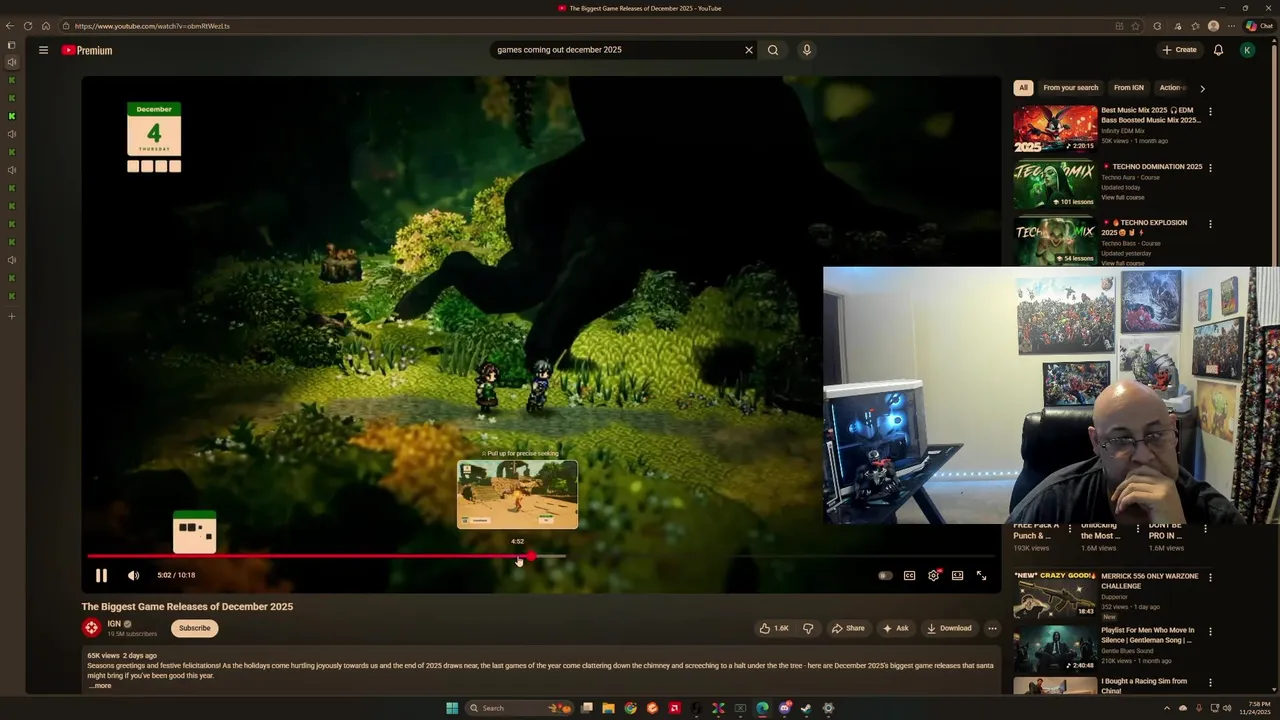Open options for TECHNO EXPLOSION 2025
This screenshot has height=720, width=1280.
[x=1210, y=224]
